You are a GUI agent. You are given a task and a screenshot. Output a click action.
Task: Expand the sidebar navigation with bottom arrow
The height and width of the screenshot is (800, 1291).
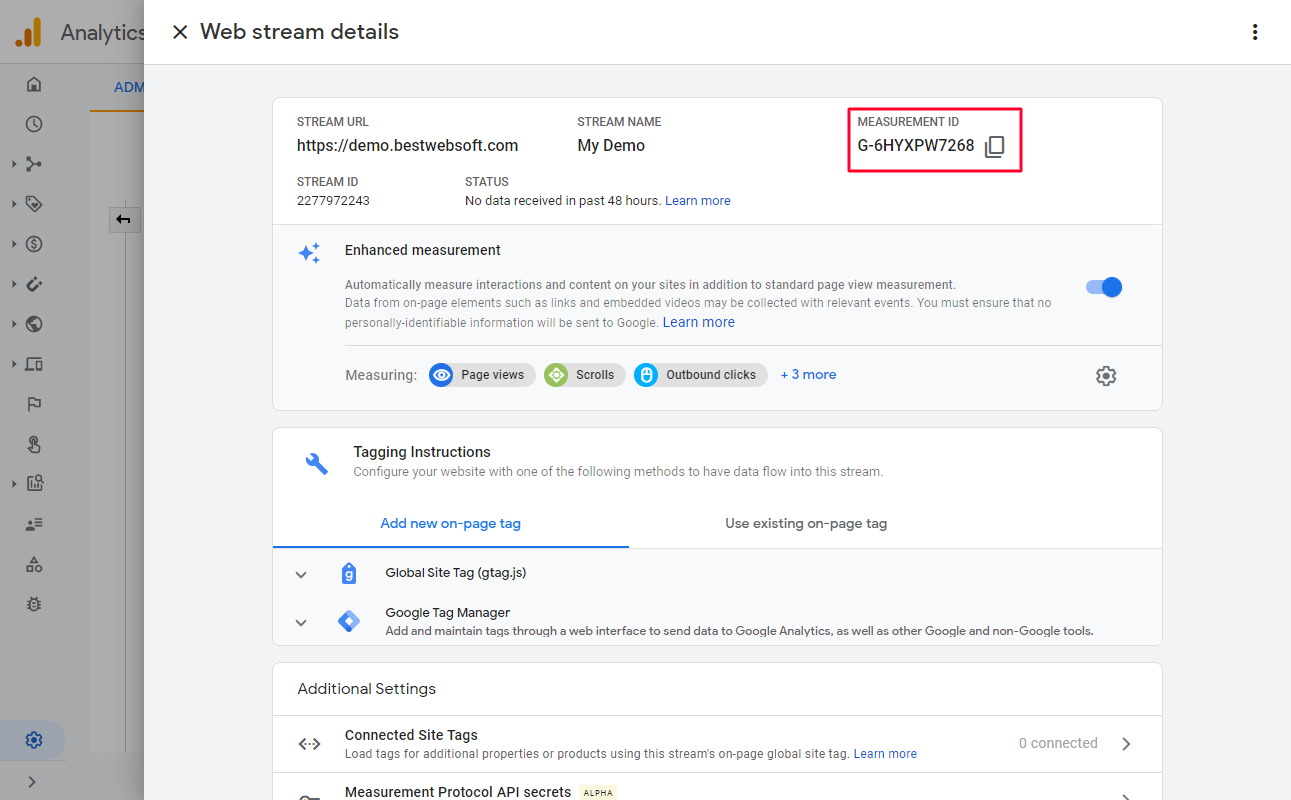pyautogui.click(x=32, y=781)
